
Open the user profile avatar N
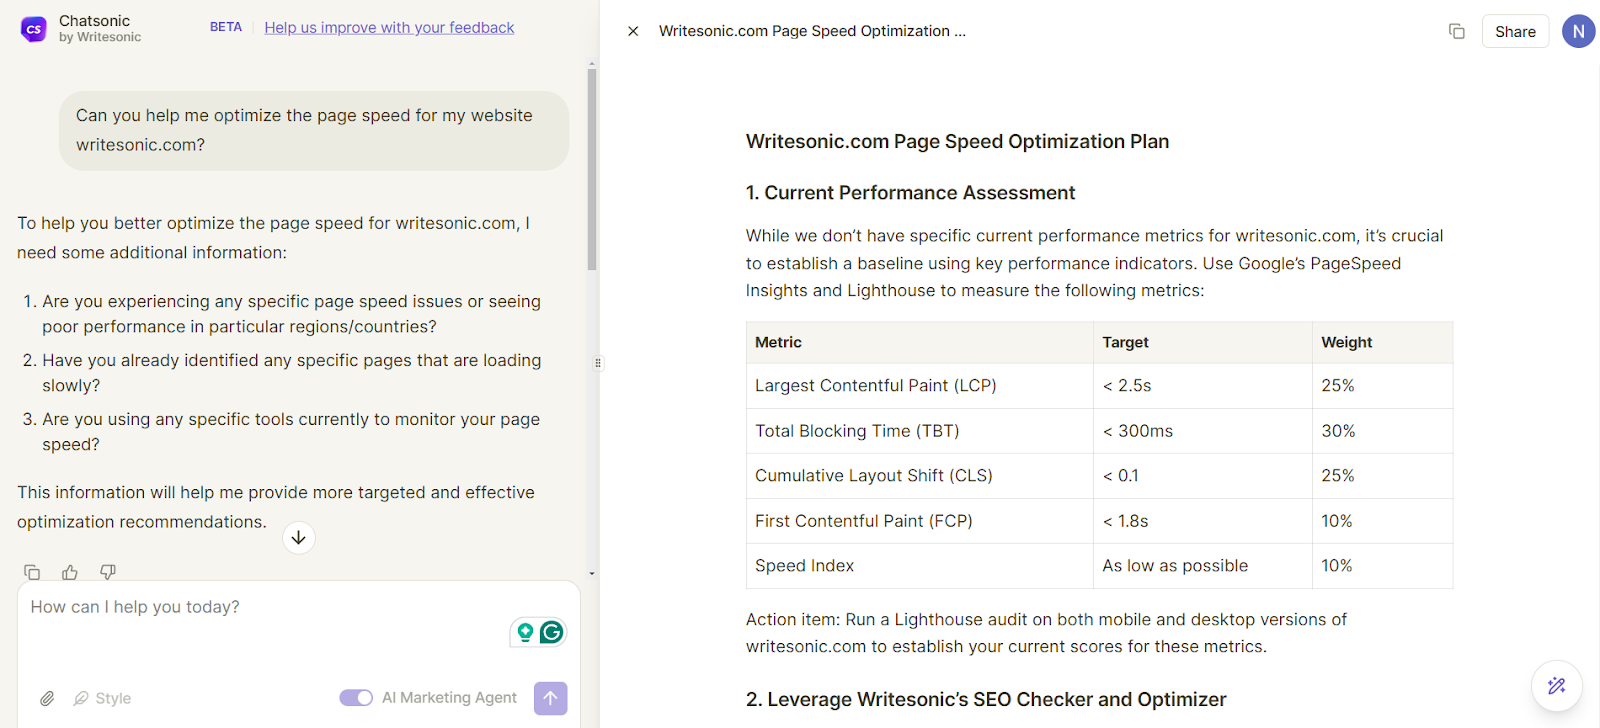1578,31
